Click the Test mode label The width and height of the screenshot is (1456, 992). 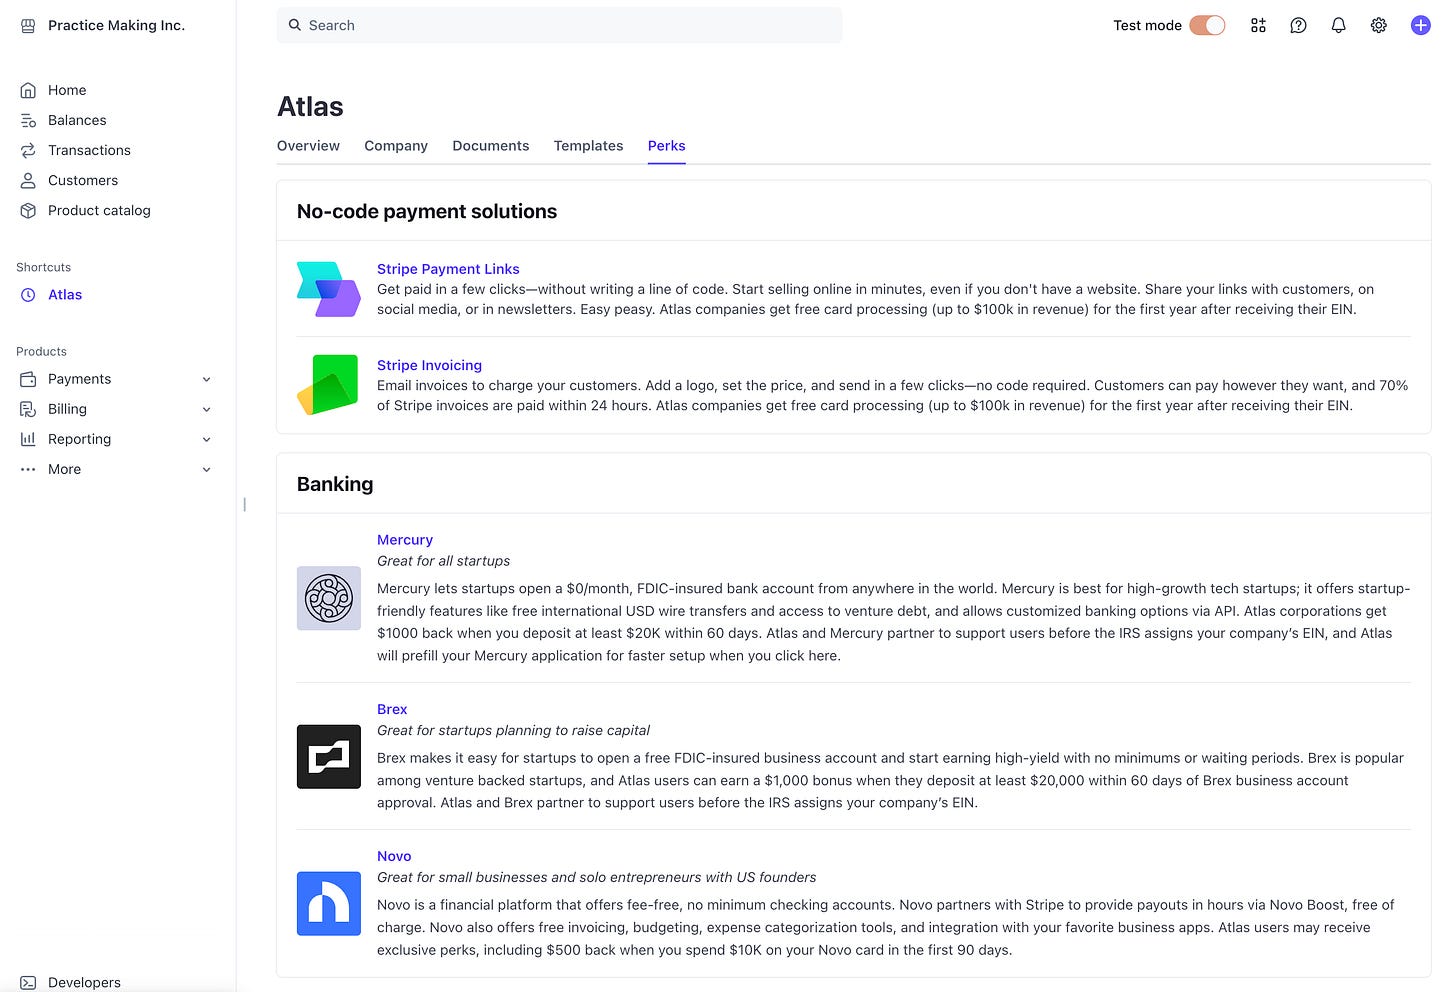coord(1147,26)
